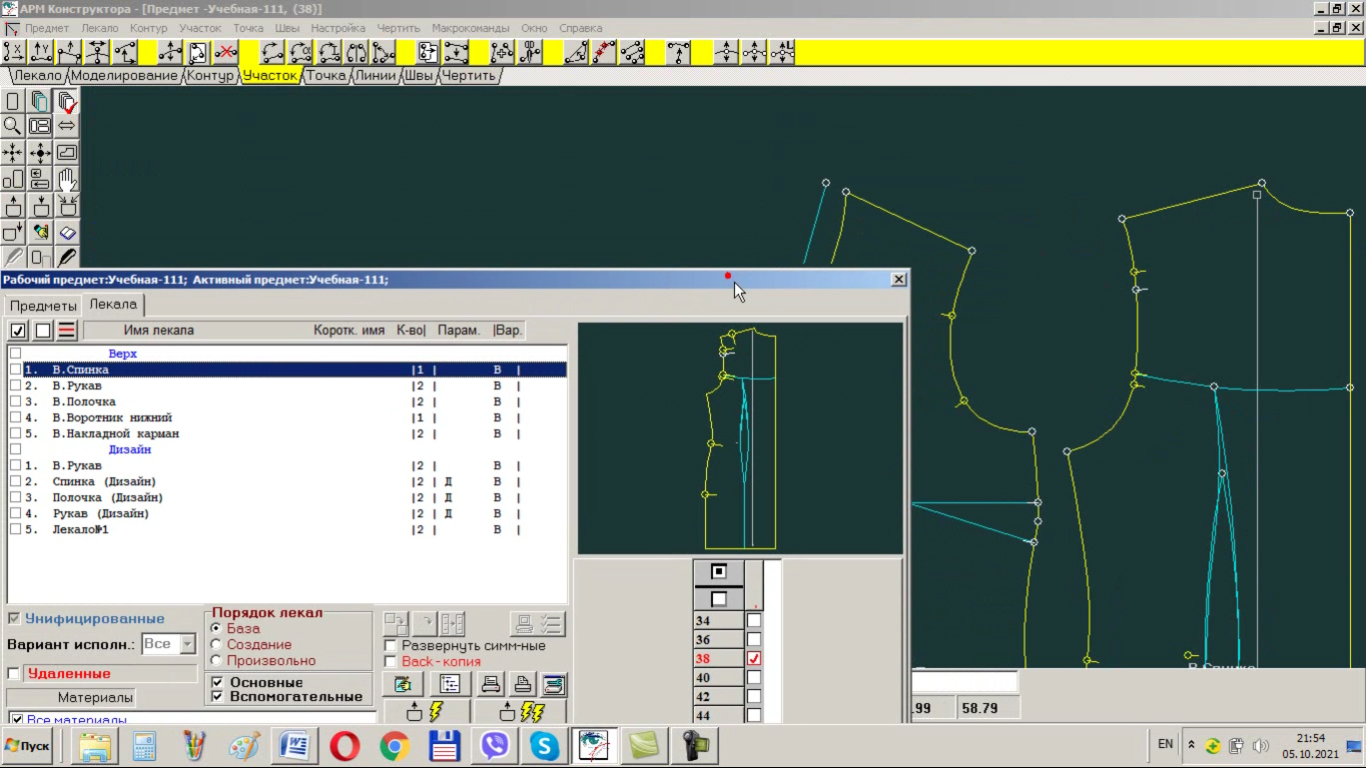Click the 'Материалы' button
This screenshot has width=1366, height=768.
[95, 698]
